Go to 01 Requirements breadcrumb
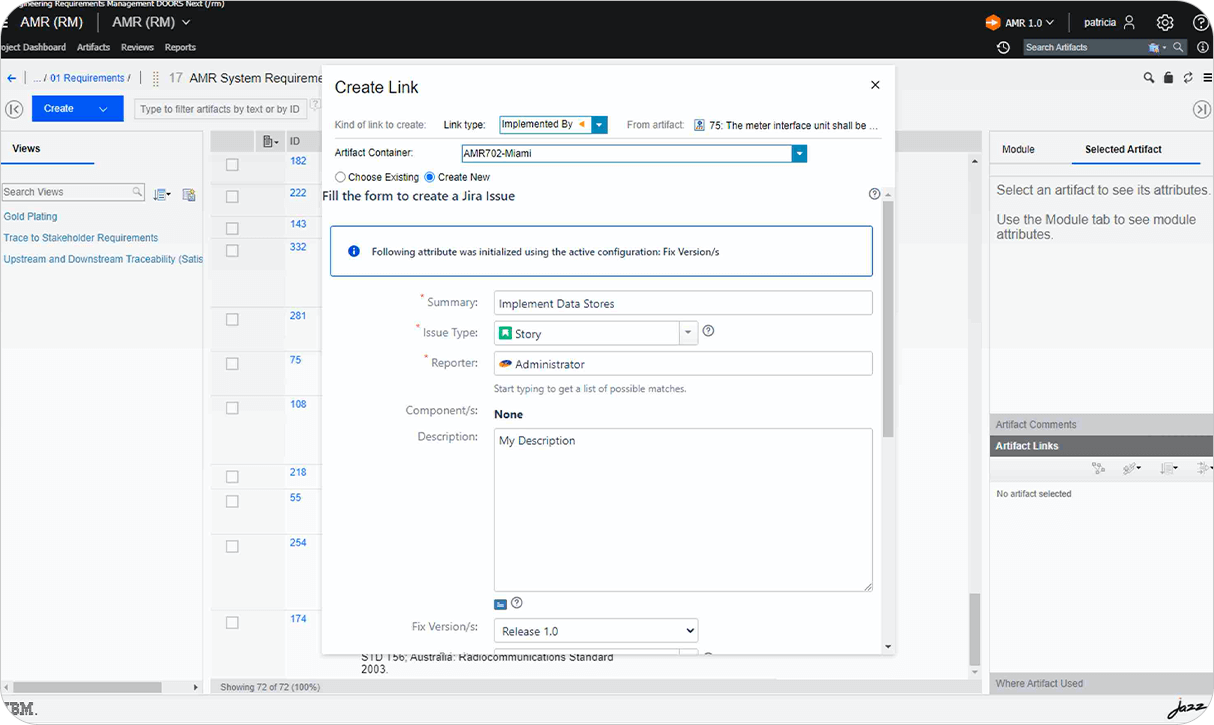Image resolution: width=1214 pixels, height=725 pixels. [x=87, y=78]
